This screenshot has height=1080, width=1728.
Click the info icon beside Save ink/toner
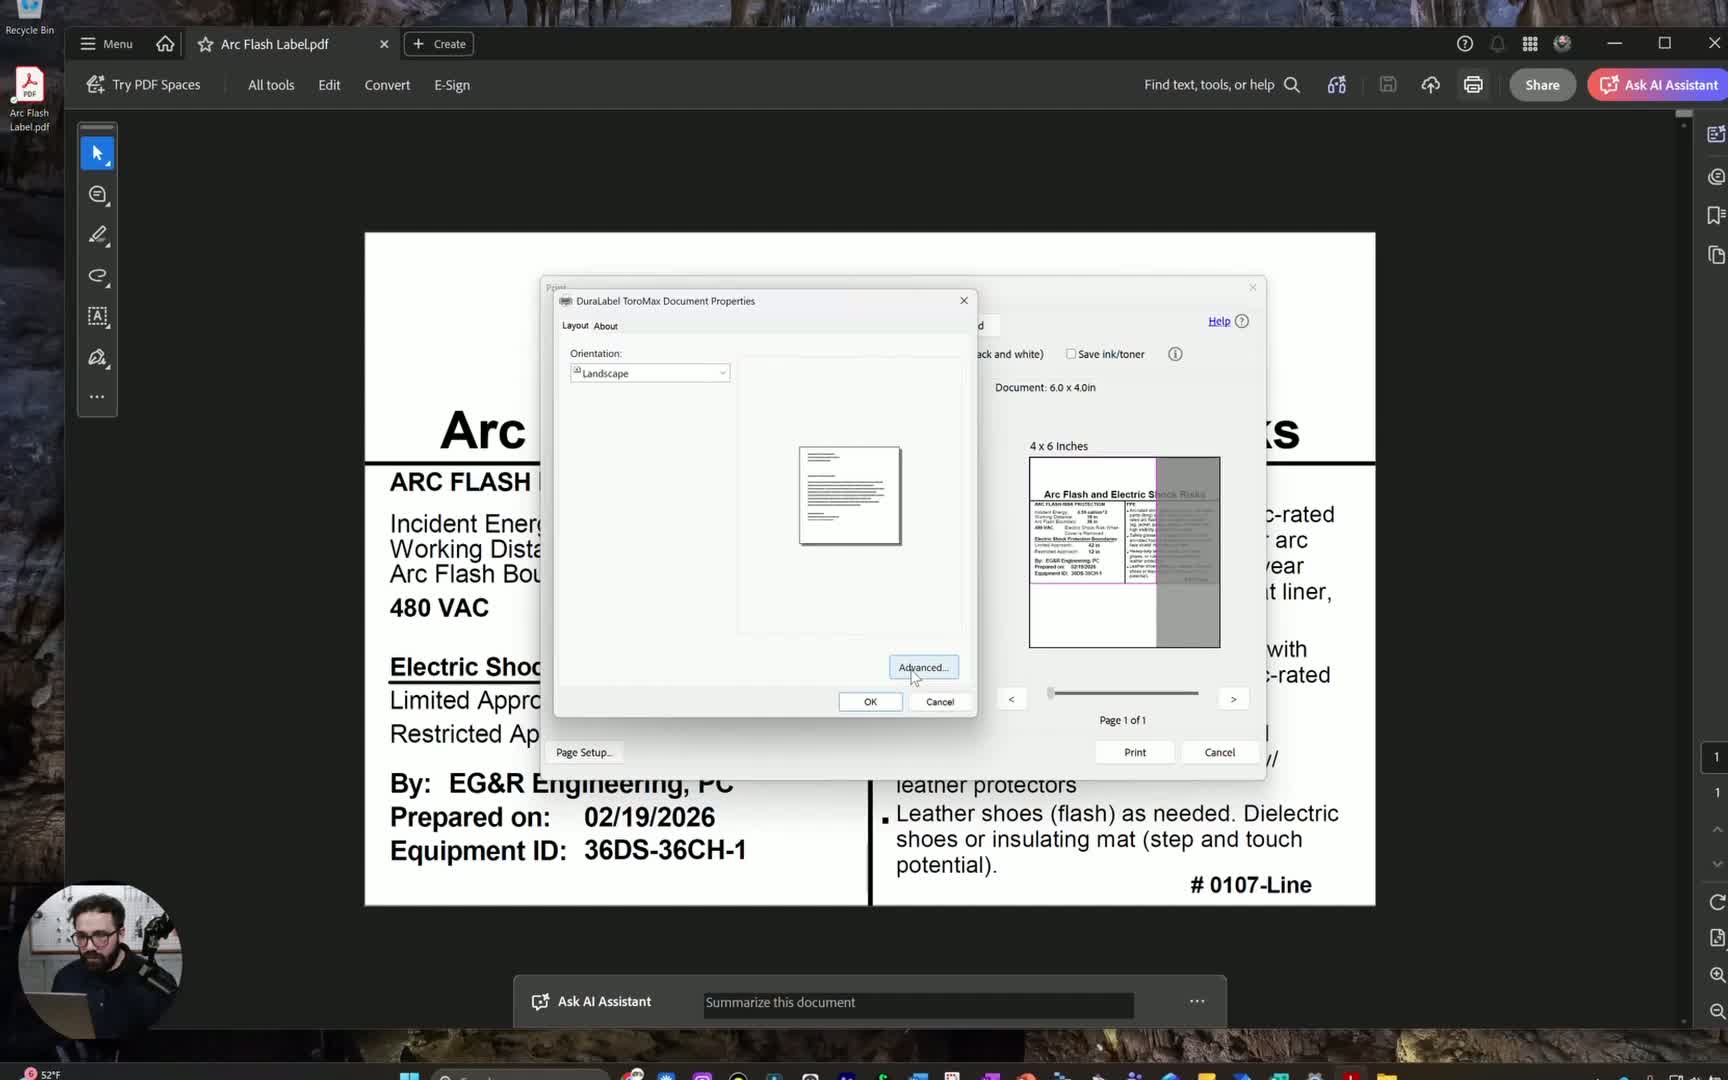tap(1175, 354)
